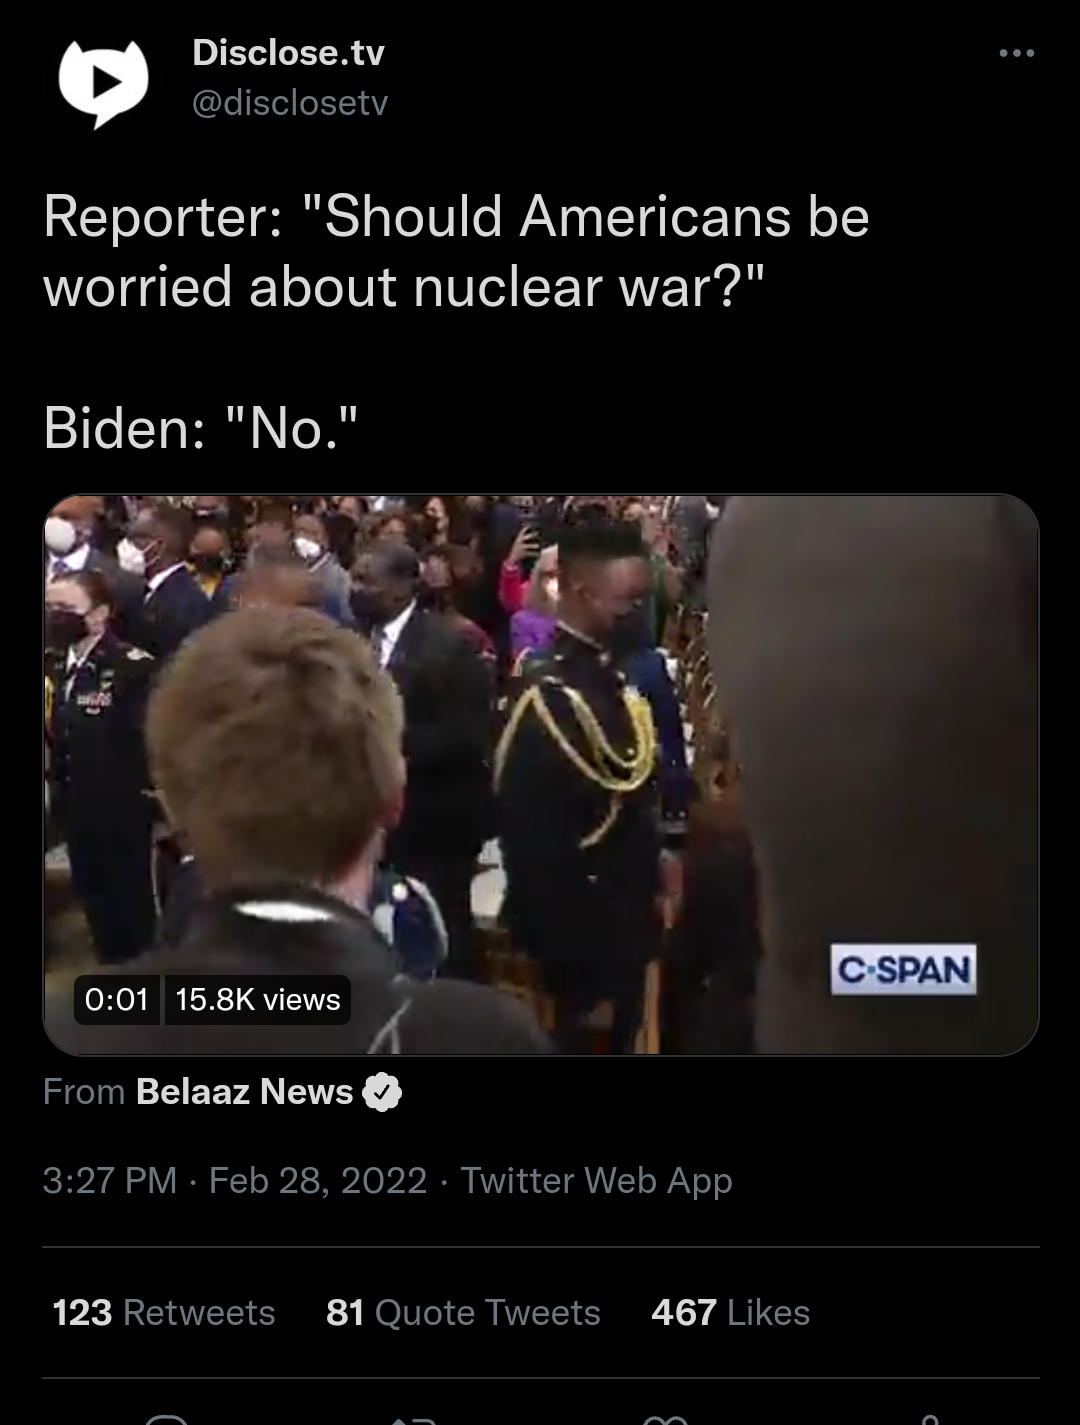
Task: Click the 0:01 video duration badge
Action: [x=117, y=999]
